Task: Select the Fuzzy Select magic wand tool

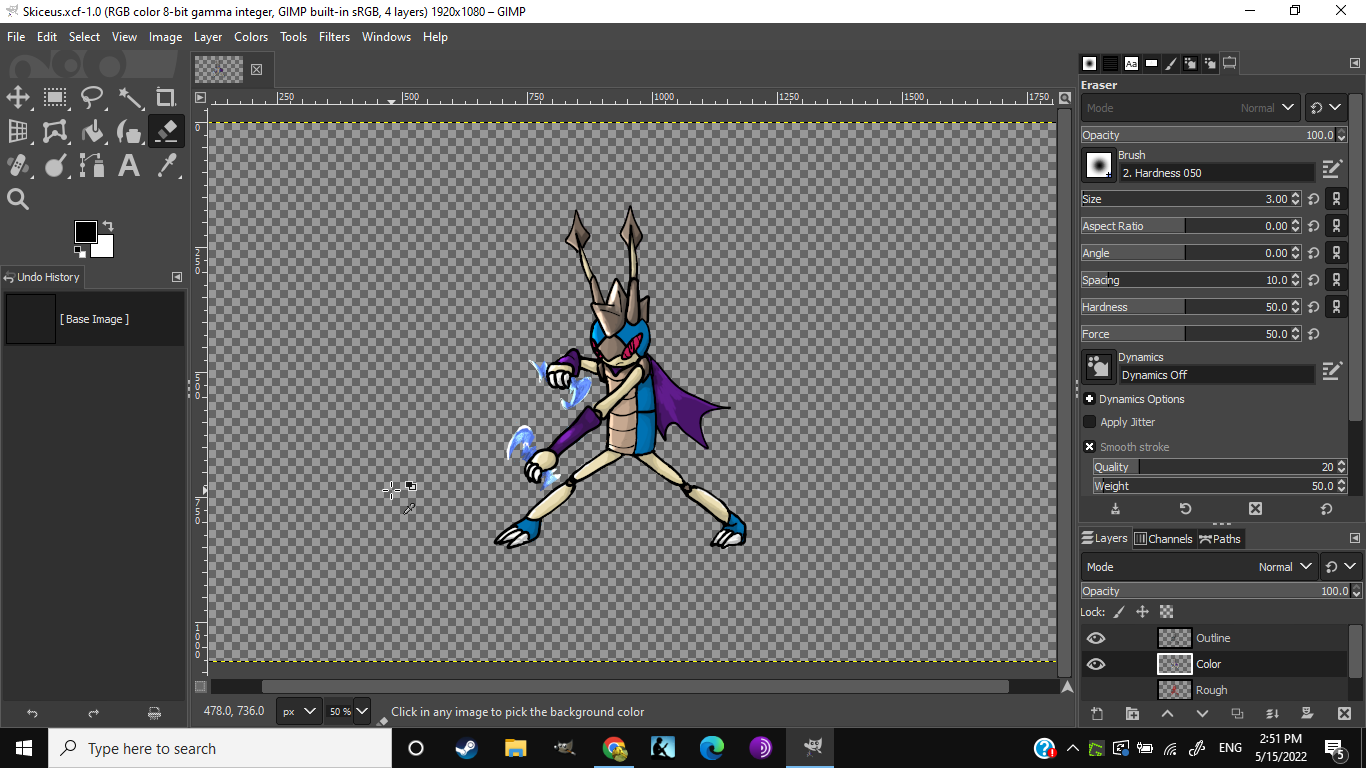Action: pos(129,97)
